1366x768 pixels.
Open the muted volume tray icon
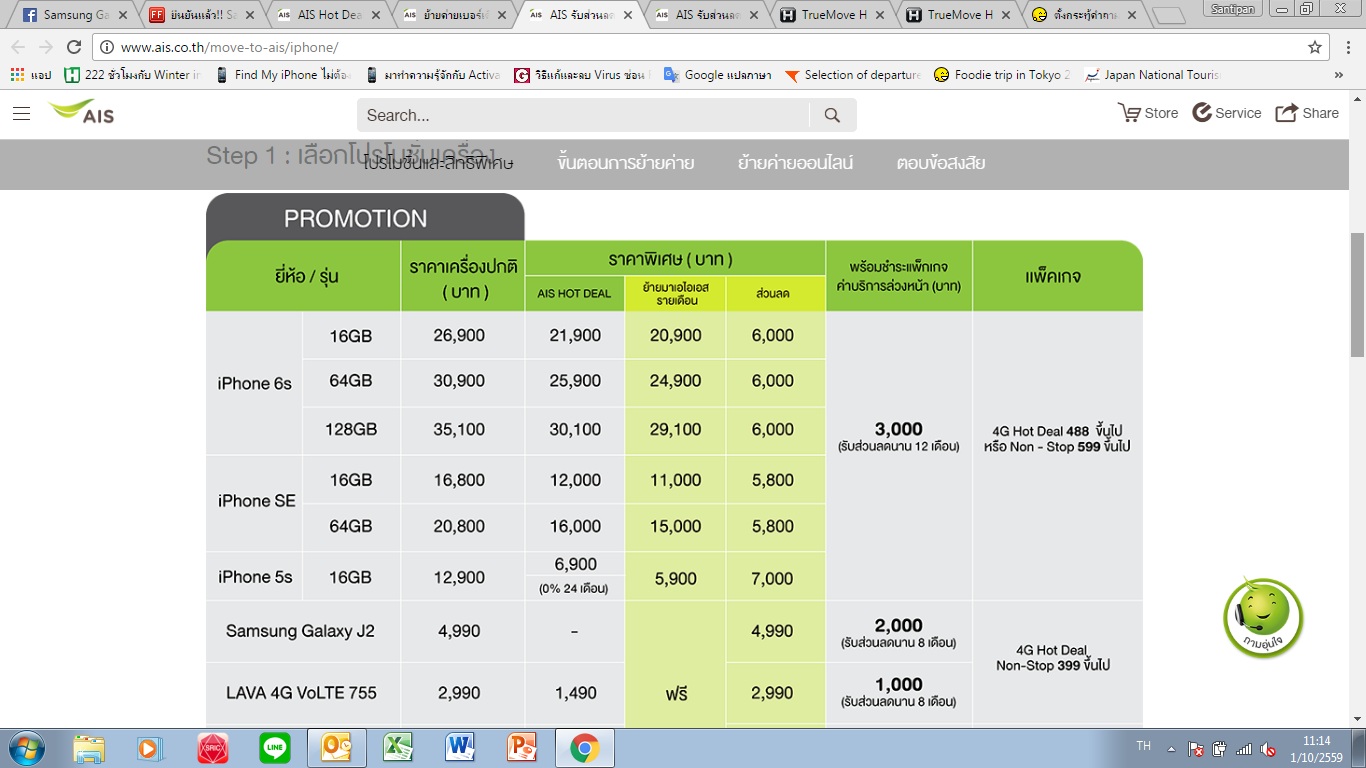point(1268,749)
